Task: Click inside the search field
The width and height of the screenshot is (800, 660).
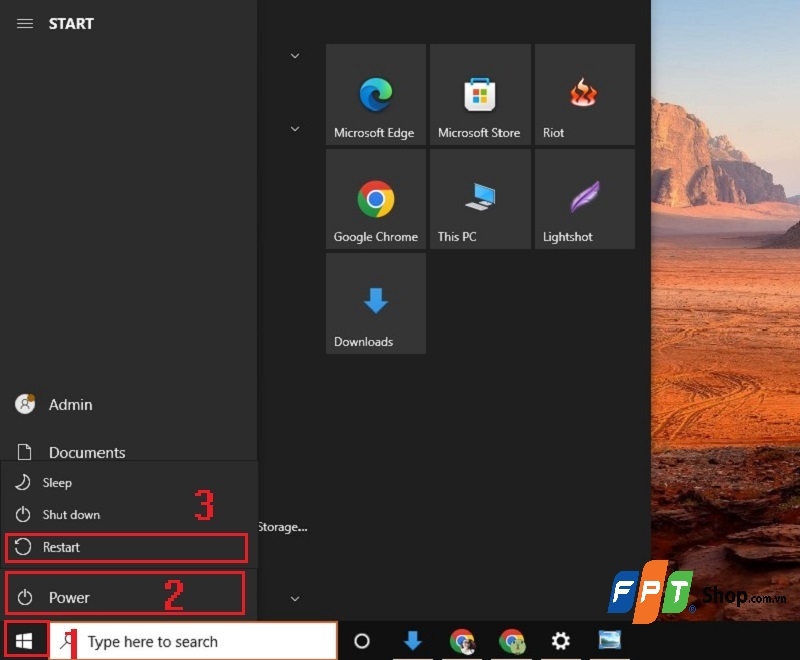Action: tap(180, 641)
